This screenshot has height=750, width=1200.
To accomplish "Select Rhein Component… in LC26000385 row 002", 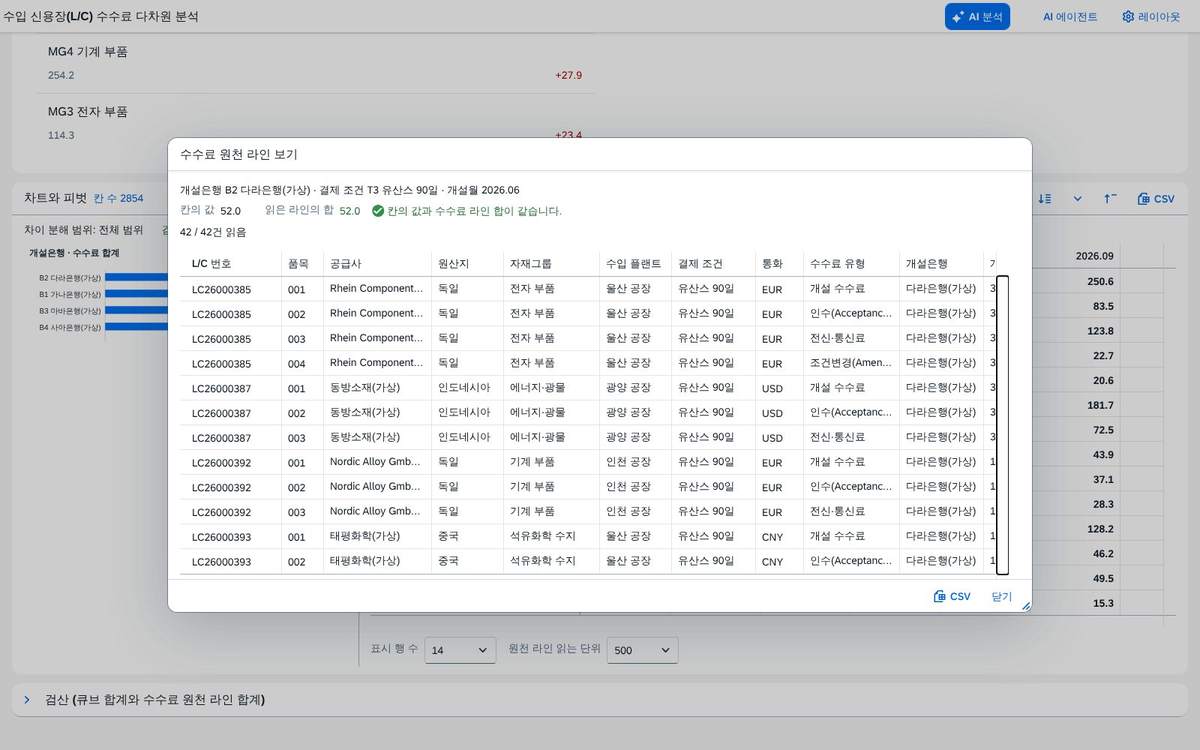I will click(x=376, y=313).
